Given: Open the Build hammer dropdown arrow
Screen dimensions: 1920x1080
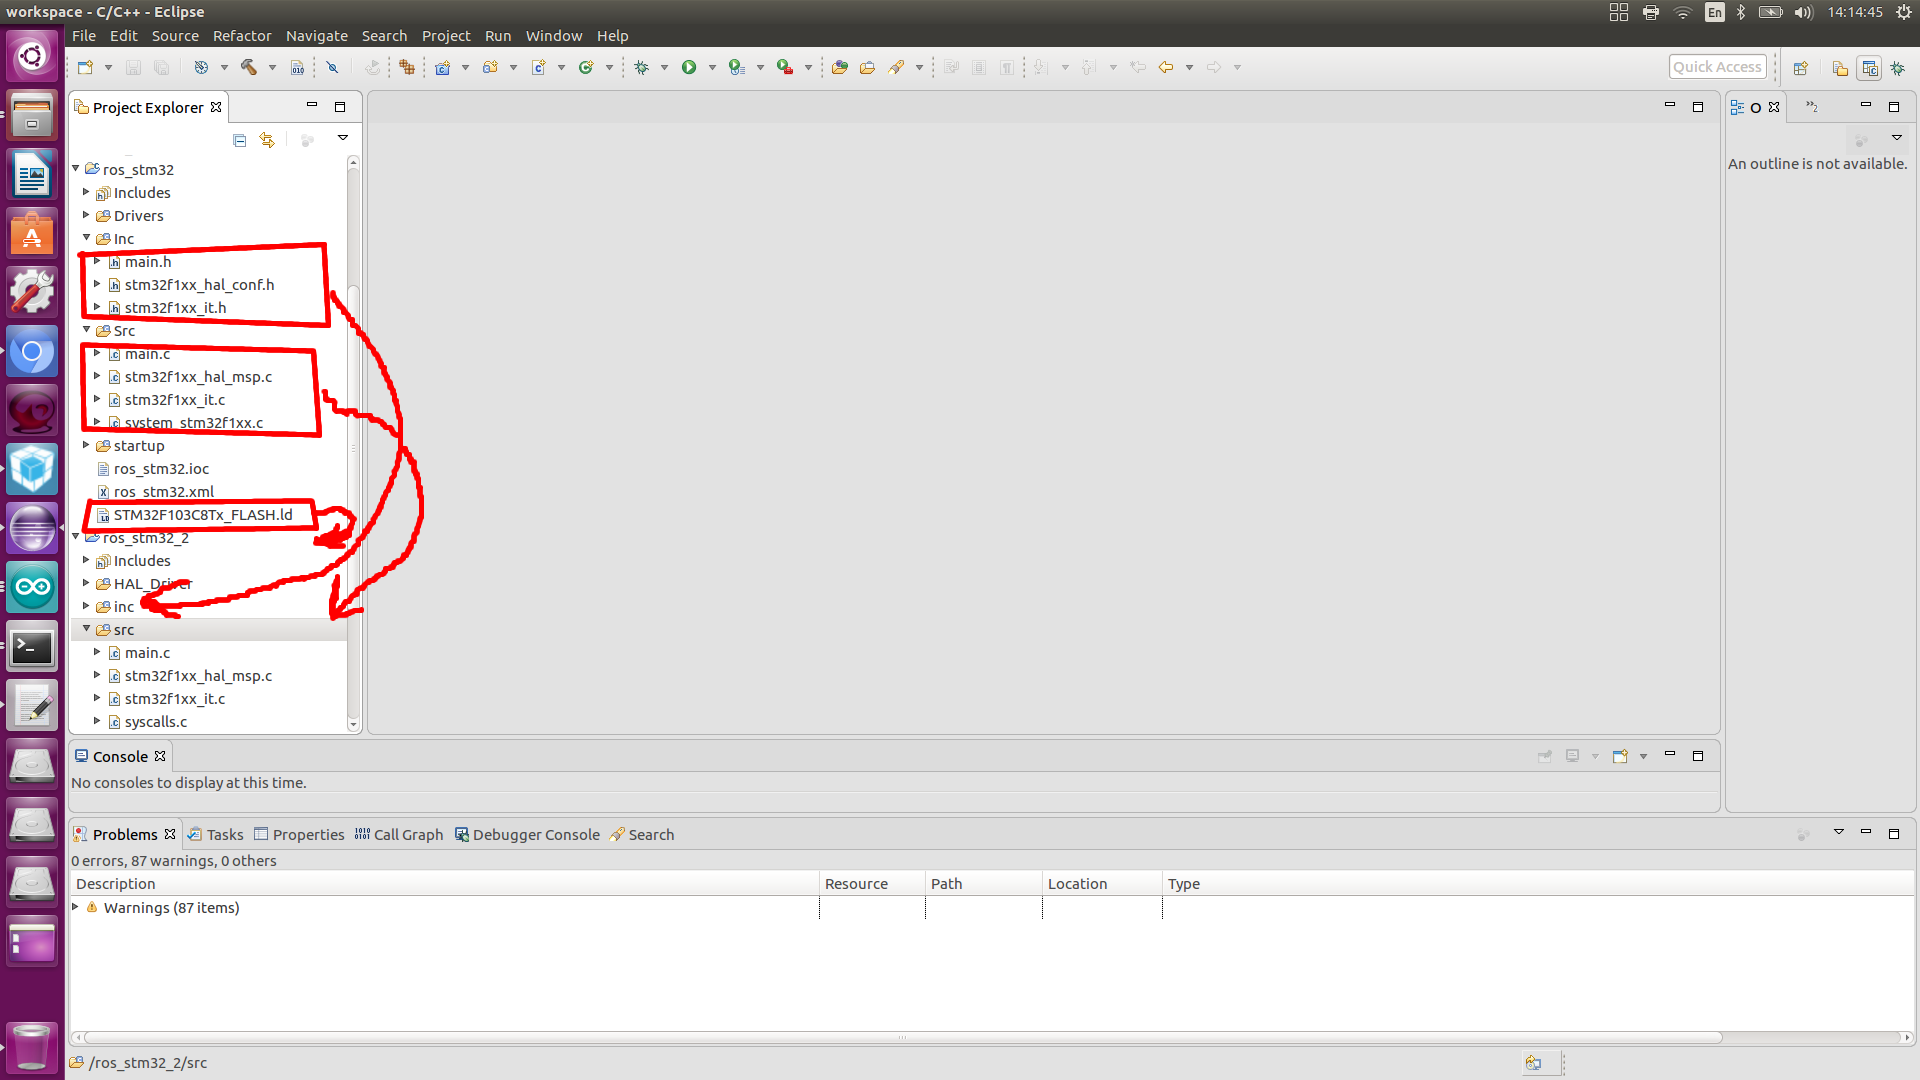Looking at the screenshot, I should (272, 68).
